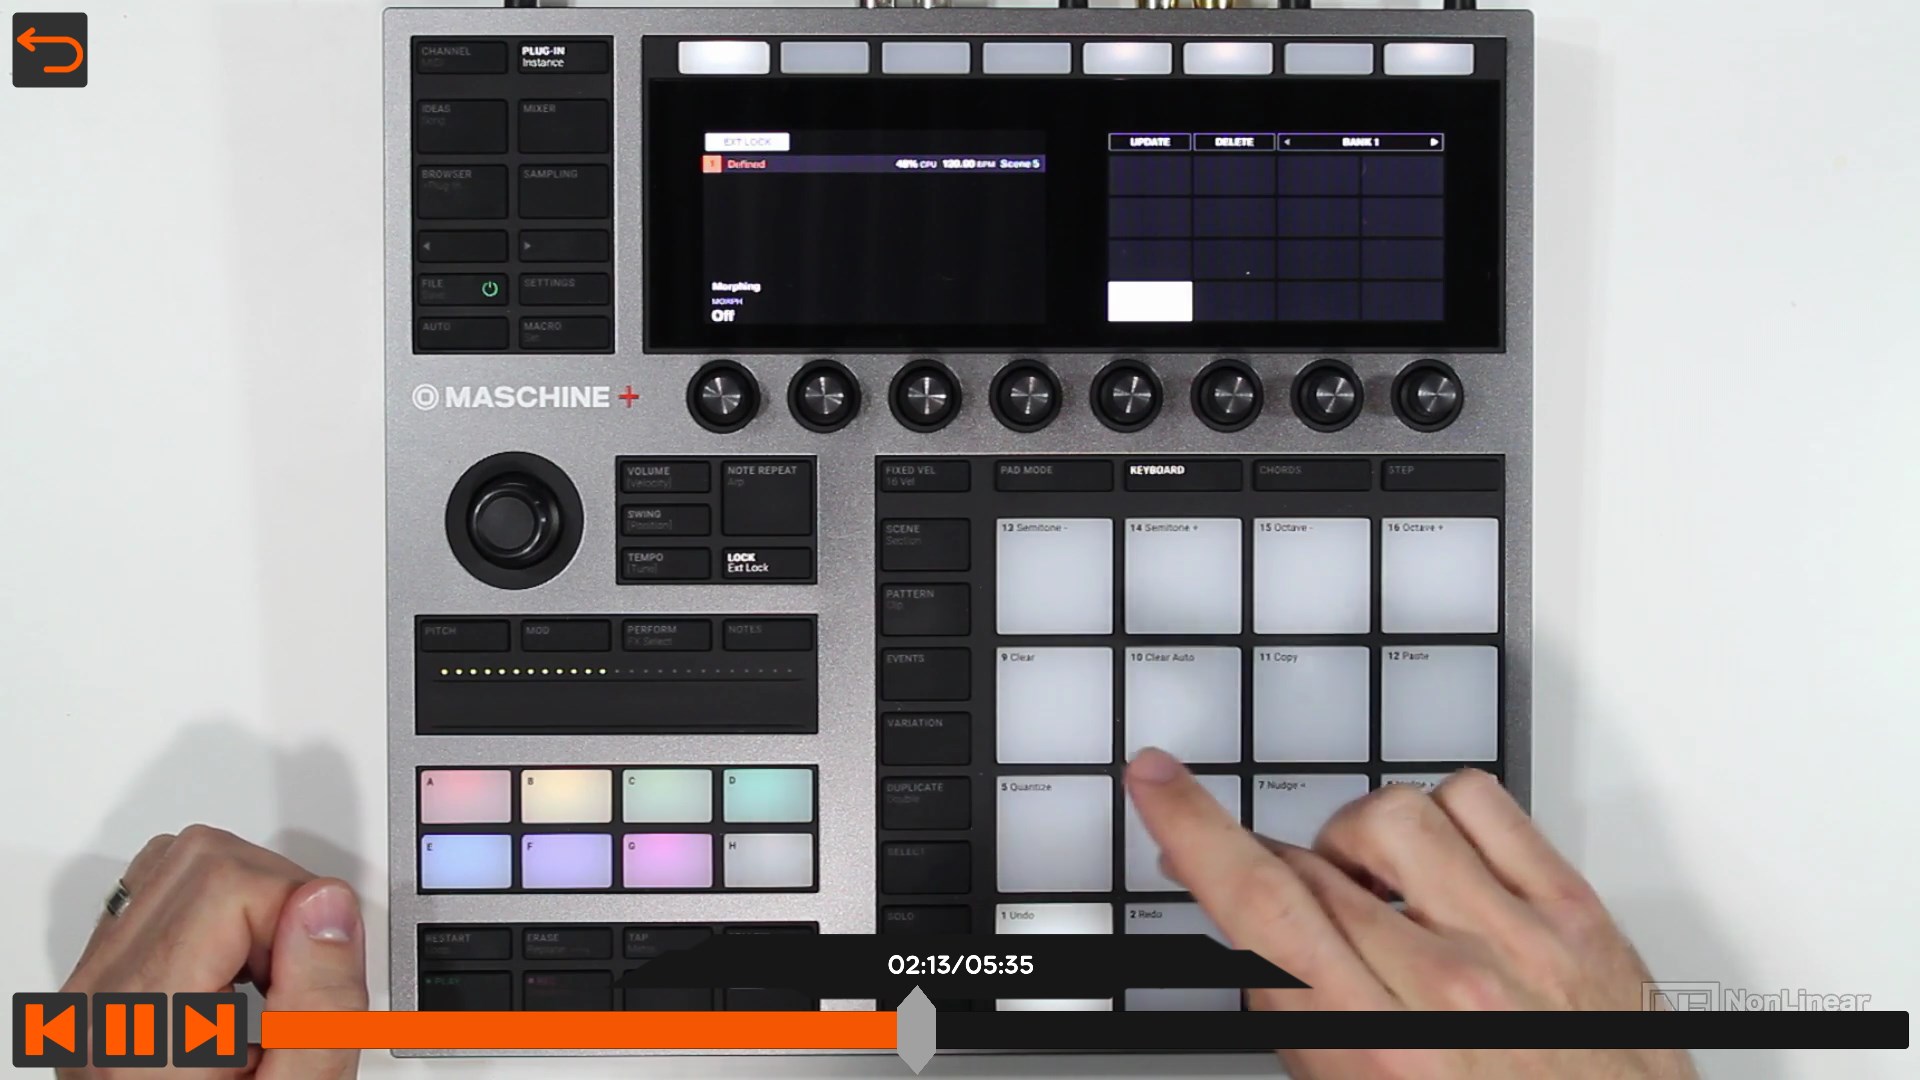The width and height of the screenshot is (1920, 1080).
Task: Click the green power icon by FILE
Action: [x=490, y=289]
